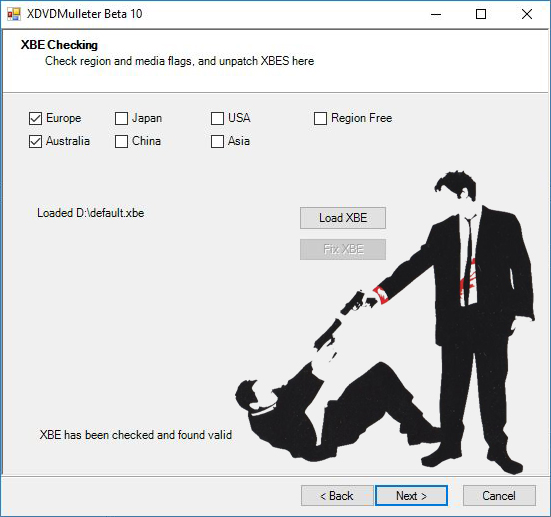Maximize the XDVDMulleter window
The height and width of the screenshot is (517, 551).
(481, 14)
